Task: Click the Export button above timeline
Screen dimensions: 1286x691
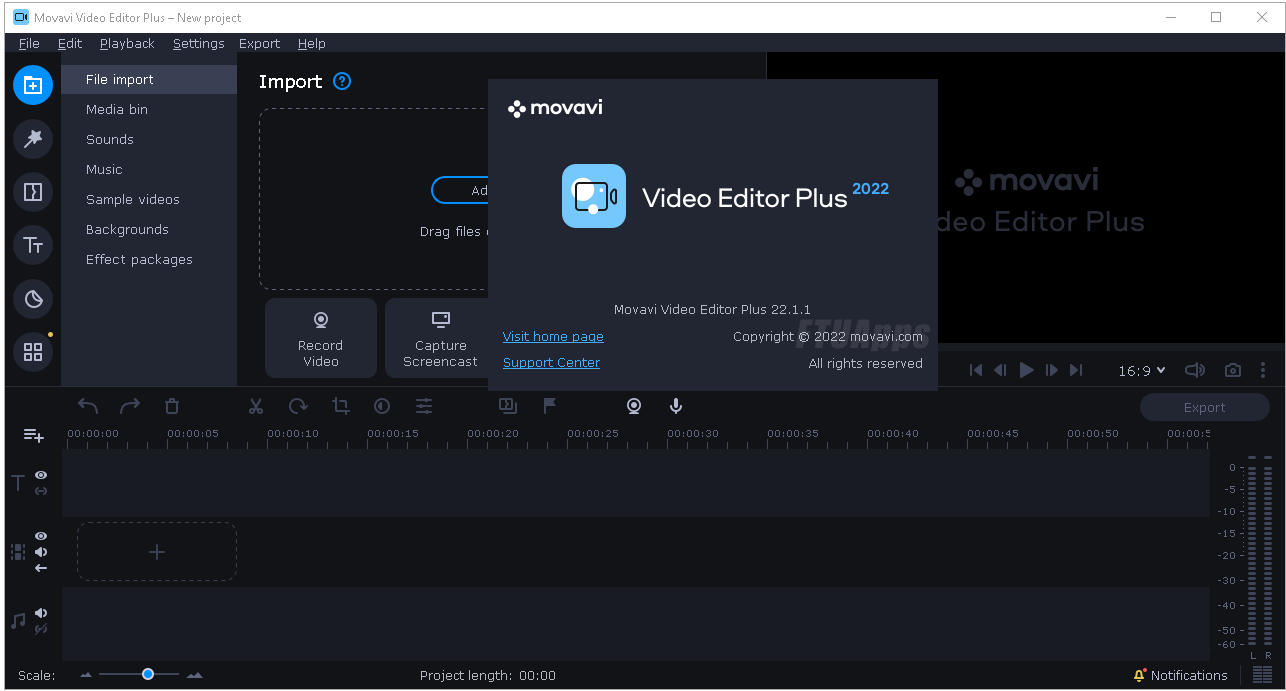Action: coord(1204,407)
